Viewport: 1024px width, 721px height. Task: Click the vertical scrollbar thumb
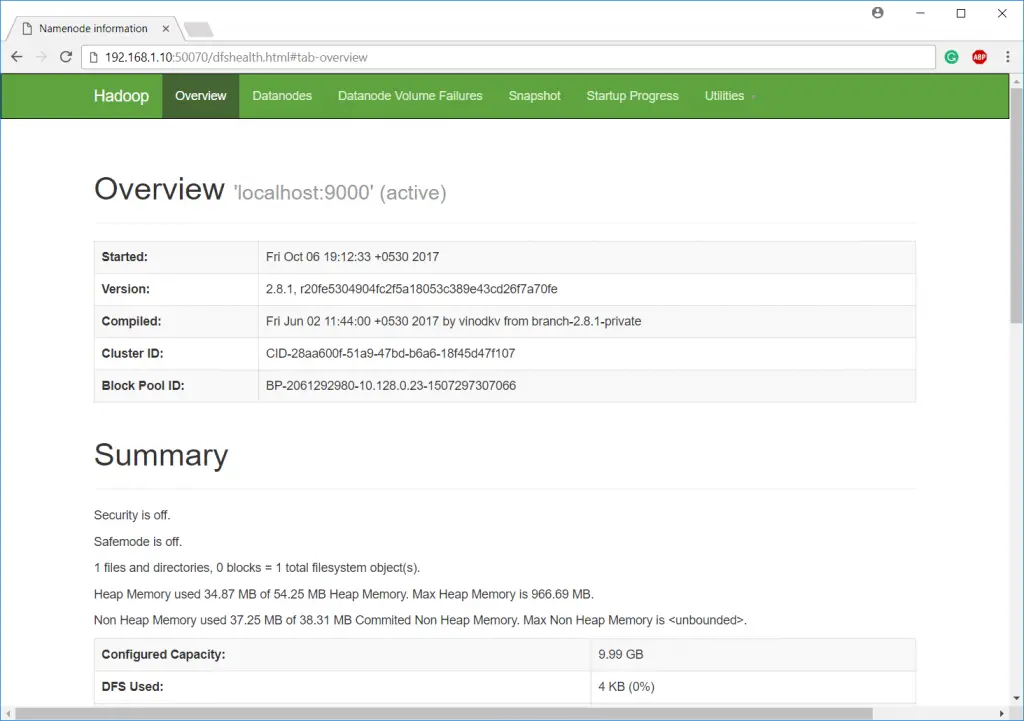tap(1016, 204)
